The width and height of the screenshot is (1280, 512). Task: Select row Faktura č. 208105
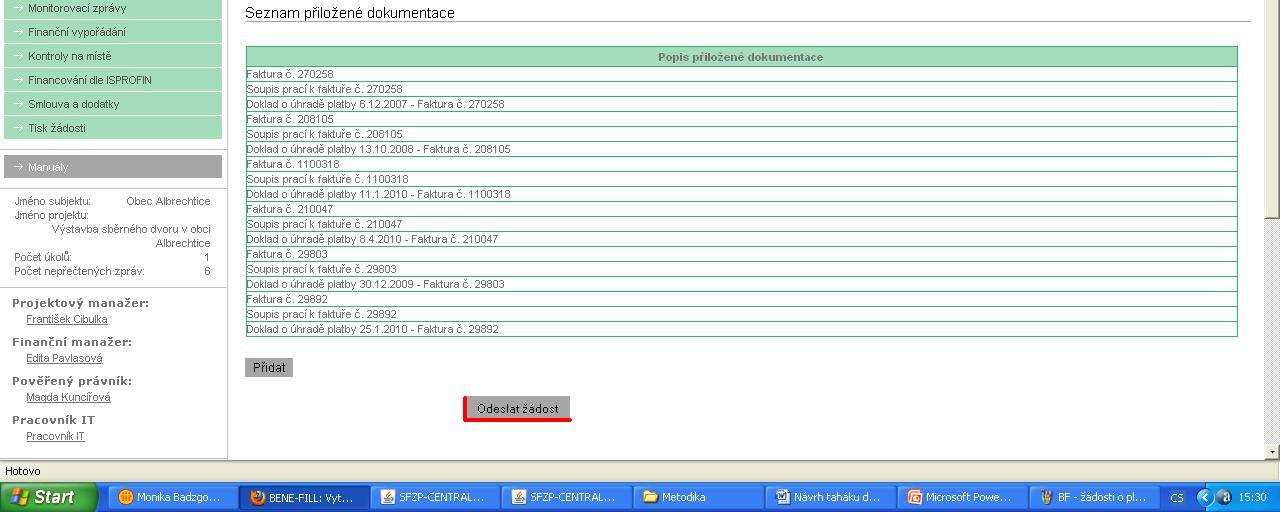pos(741,119)
